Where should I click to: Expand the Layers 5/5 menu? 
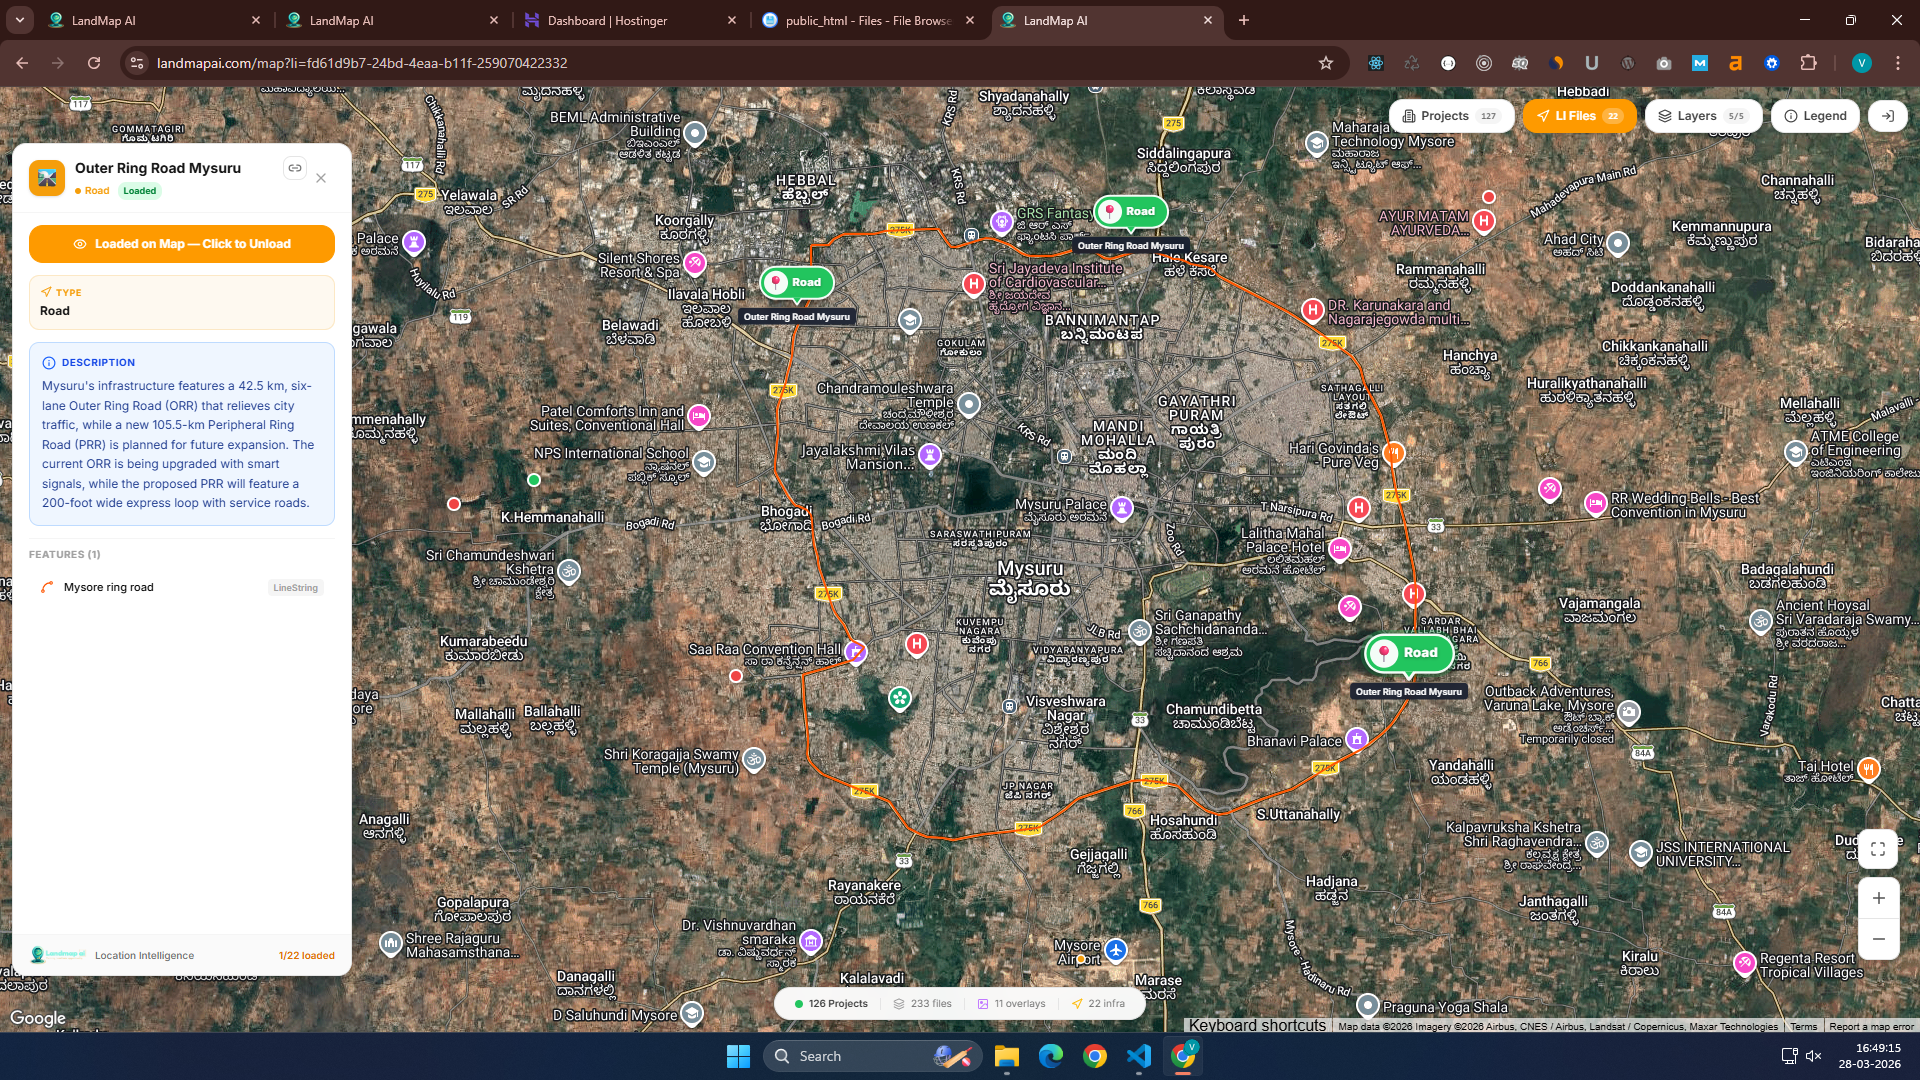(1703, 116)
